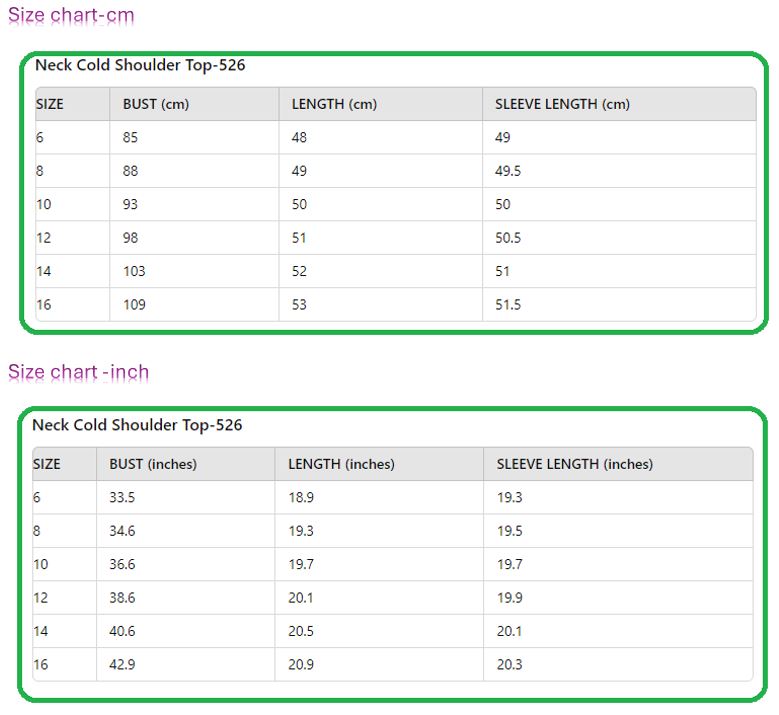Select sleeve length value 20.3 inches
This screenshot has width=779, height=715.
[510, 664]
